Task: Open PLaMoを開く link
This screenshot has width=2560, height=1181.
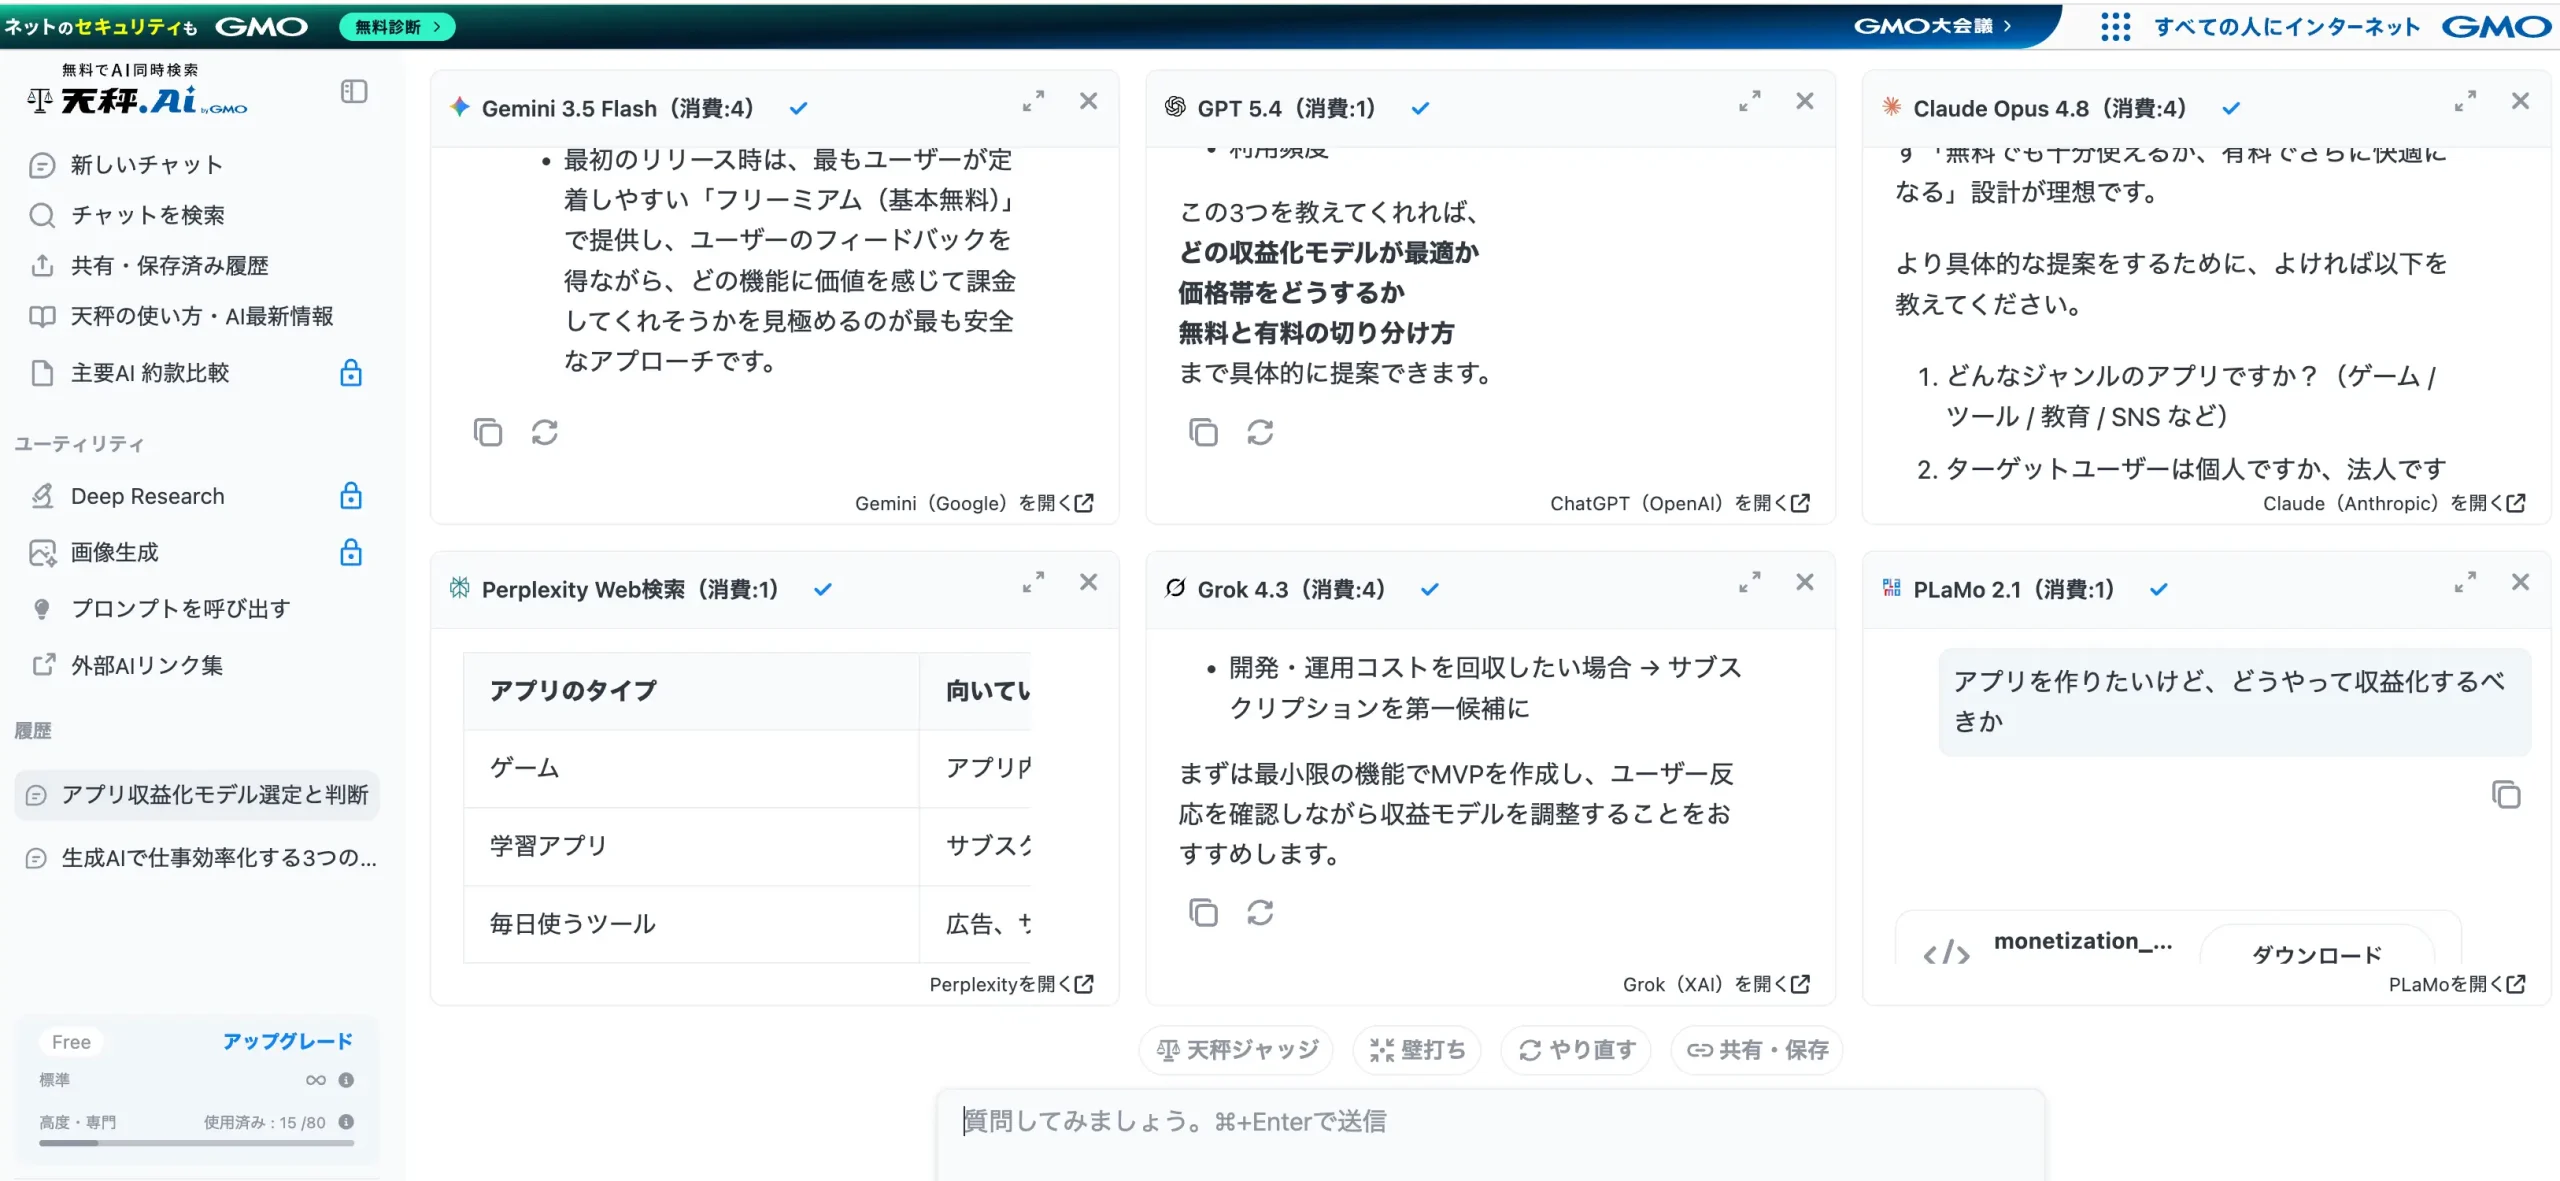Action: pyautogui.click(x=2458, y=984)
